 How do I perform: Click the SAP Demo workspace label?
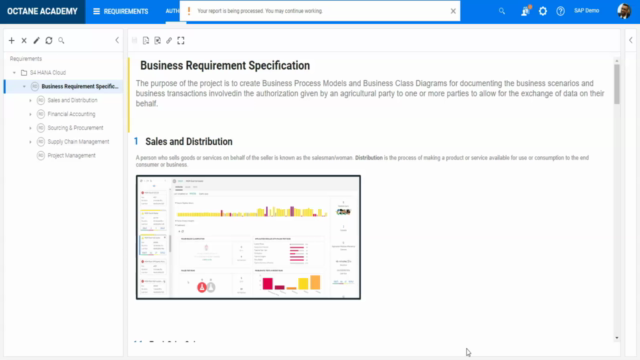pyautogui.click(x=587, y=11)
